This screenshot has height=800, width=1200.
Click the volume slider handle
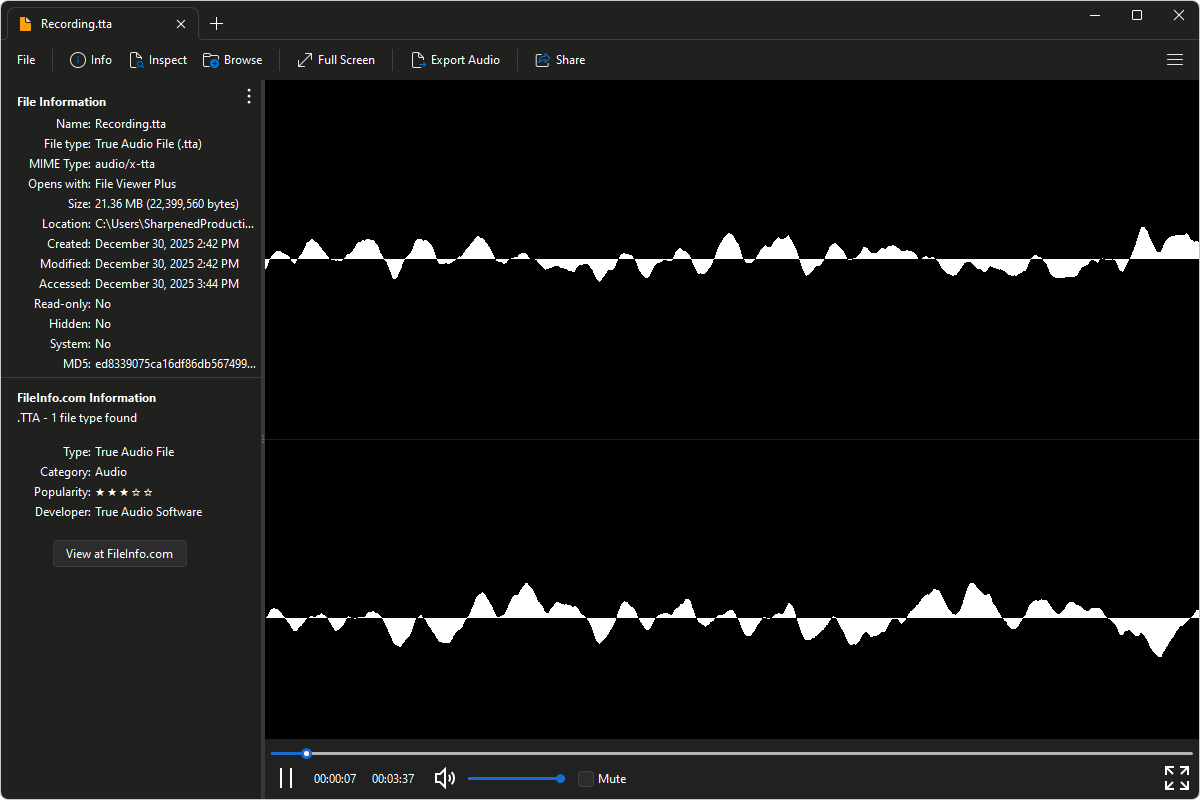(560, 778)
